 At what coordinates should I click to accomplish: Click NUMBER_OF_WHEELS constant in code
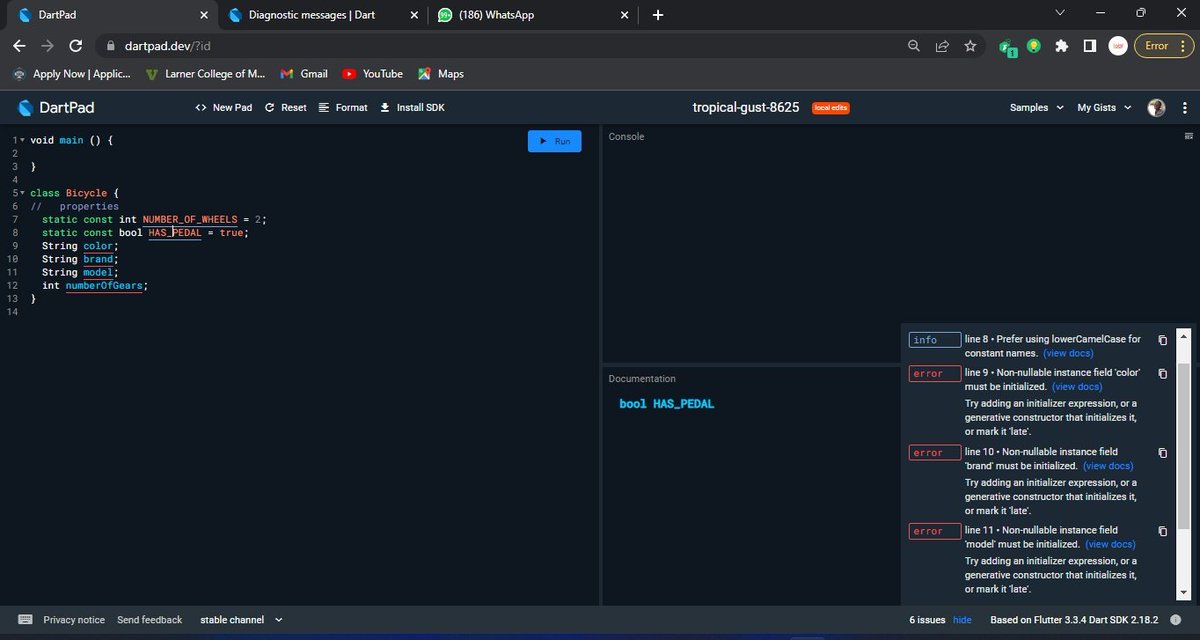(x=190, y=219)
